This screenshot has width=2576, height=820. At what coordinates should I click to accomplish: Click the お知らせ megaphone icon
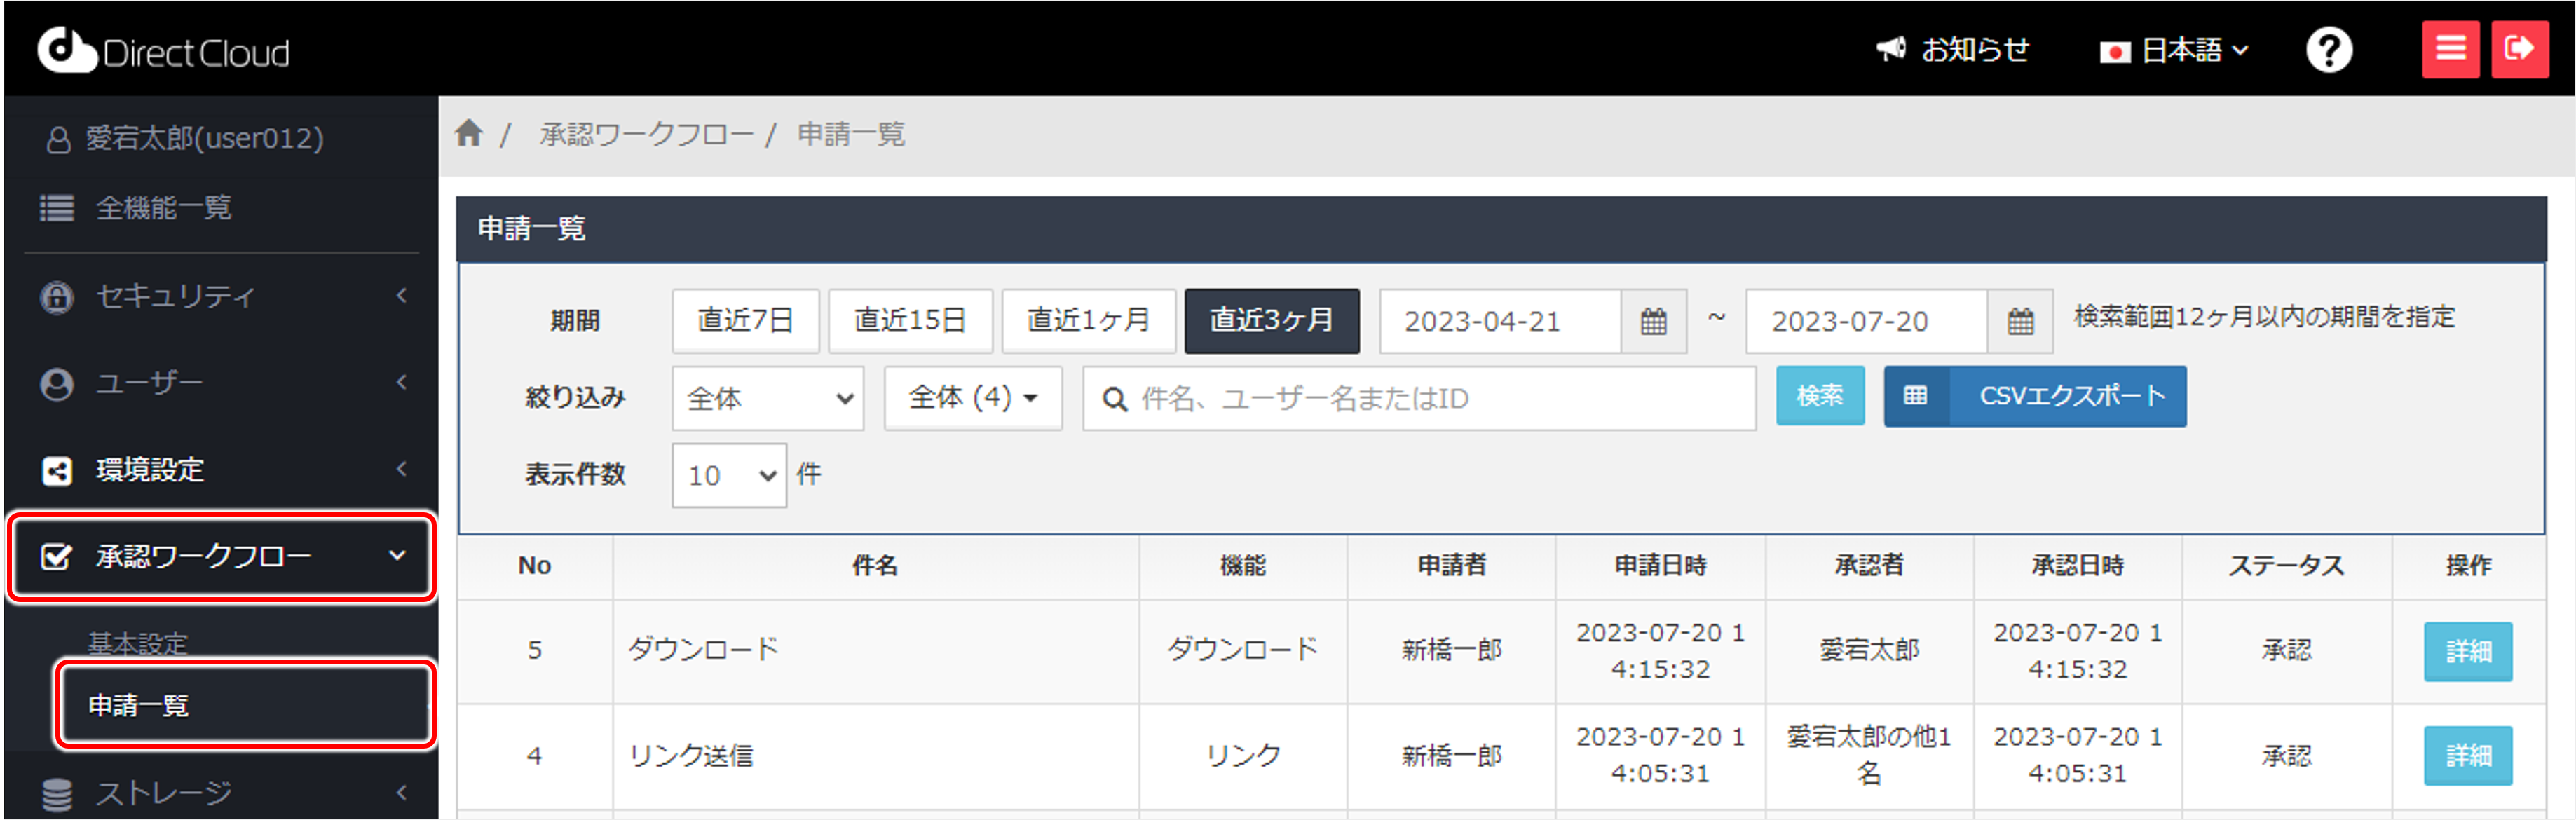pyautogui.click(x=1890, y=49)
